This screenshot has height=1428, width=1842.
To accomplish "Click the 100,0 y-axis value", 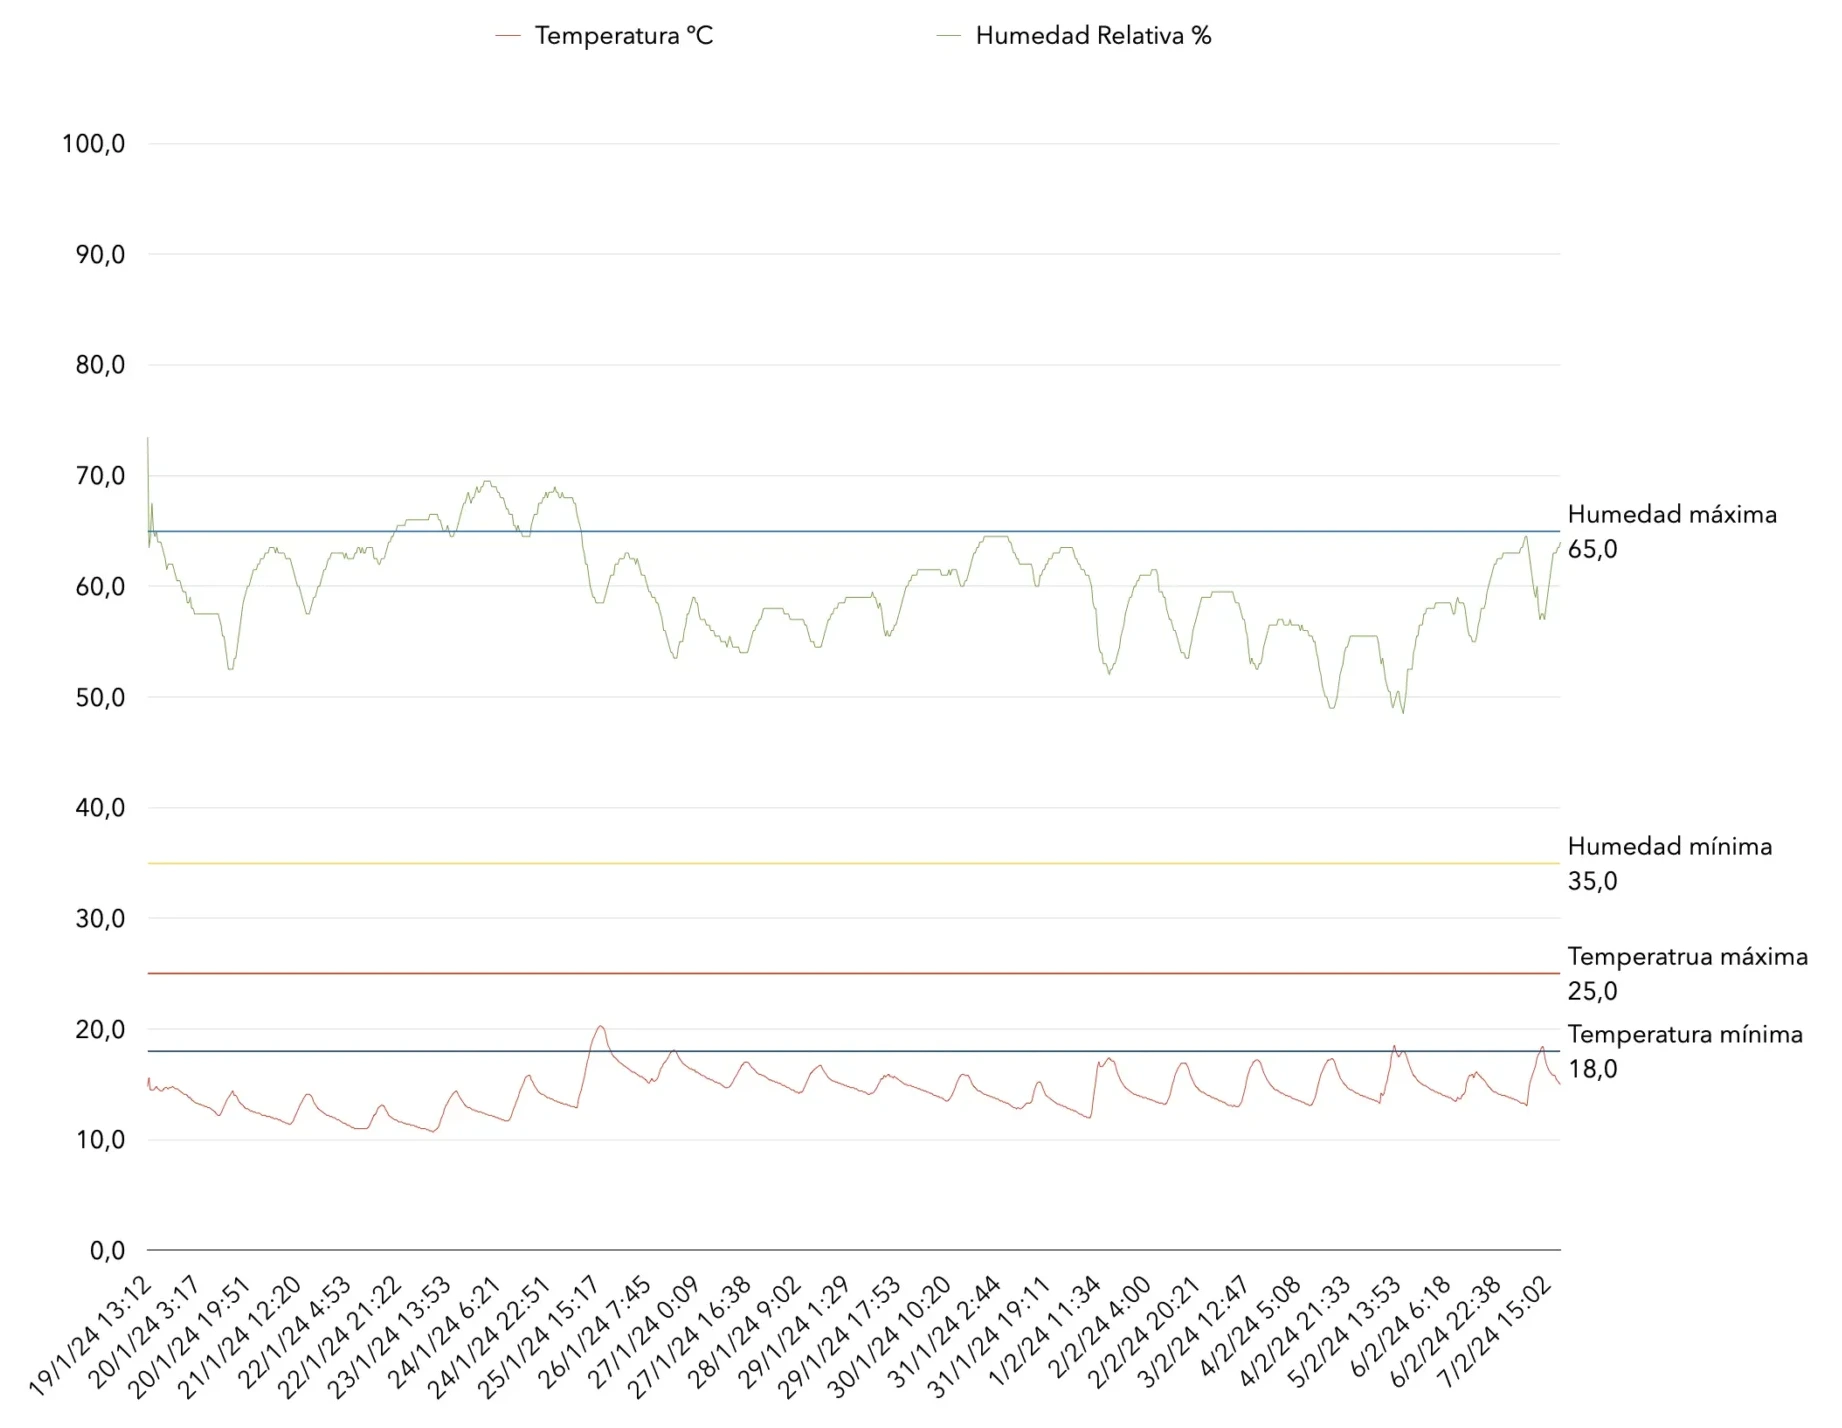I will pyautogui.click(x=93, y=144).
